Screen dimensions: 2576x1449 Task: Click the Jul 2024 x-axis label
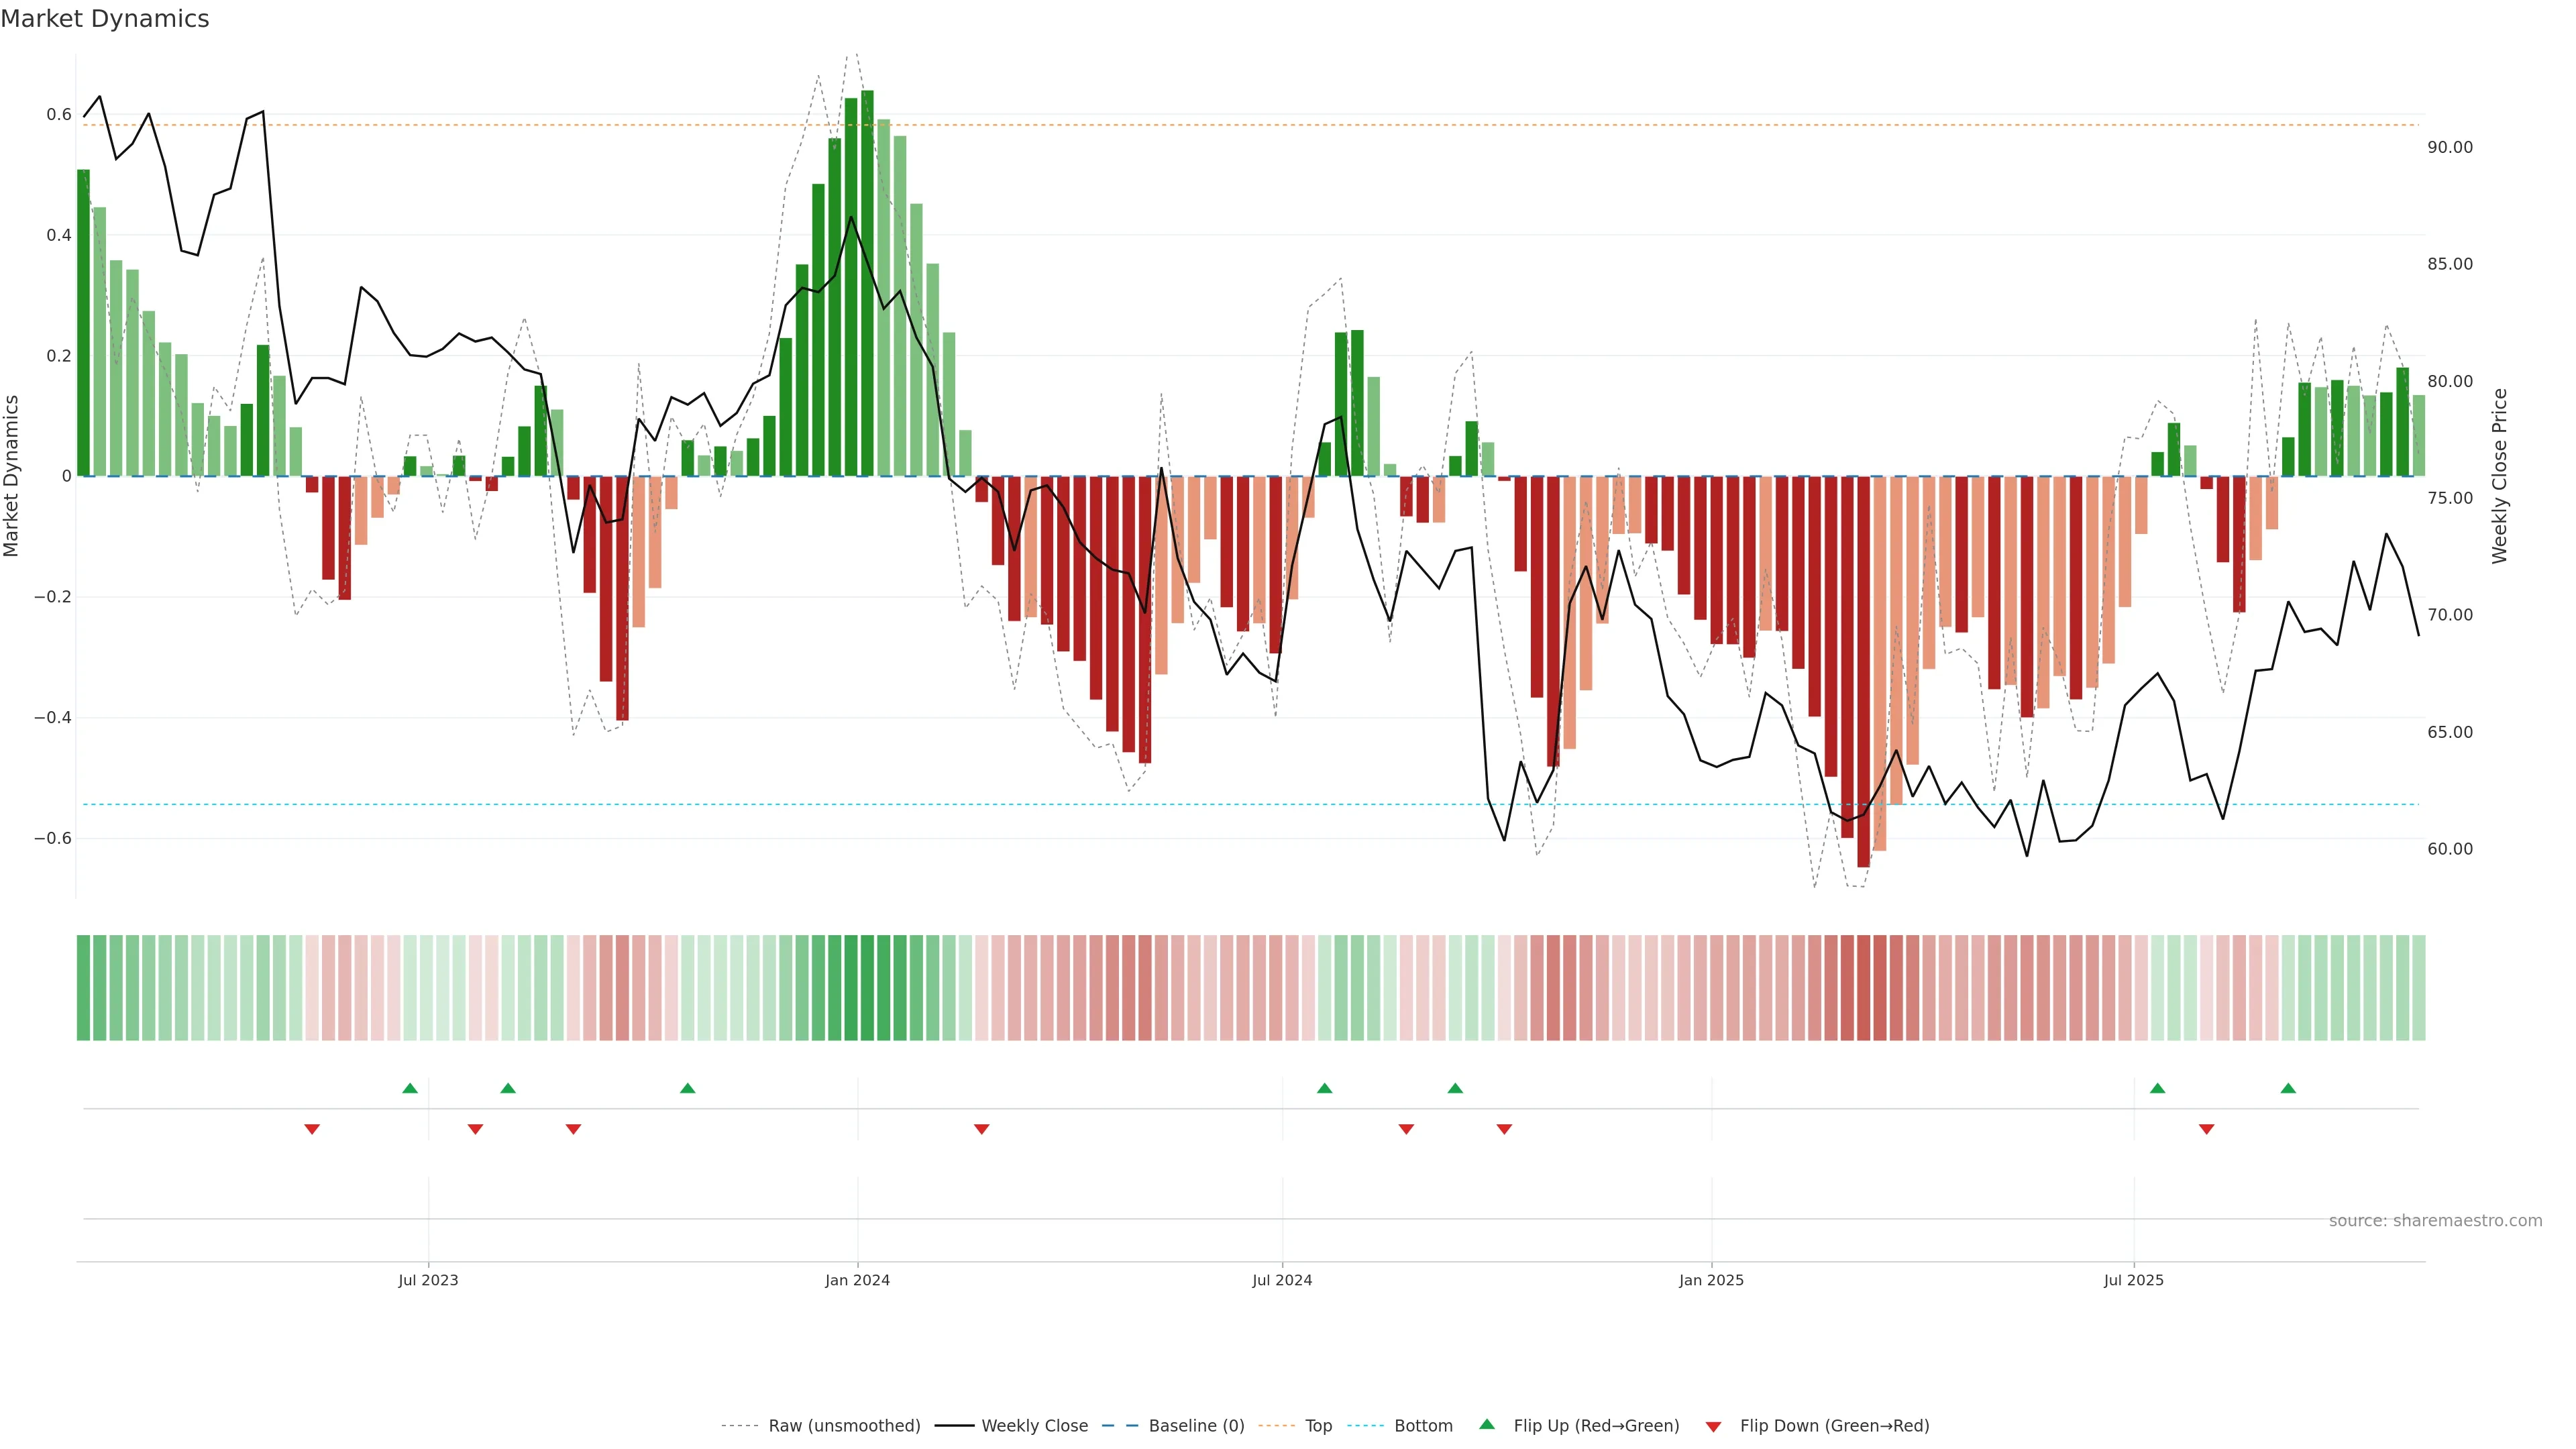click(x=1282, y=1280)
